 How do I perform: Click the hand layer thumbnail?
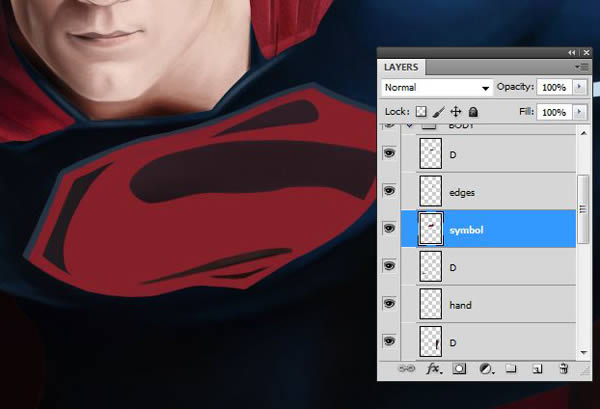[430, 304]
